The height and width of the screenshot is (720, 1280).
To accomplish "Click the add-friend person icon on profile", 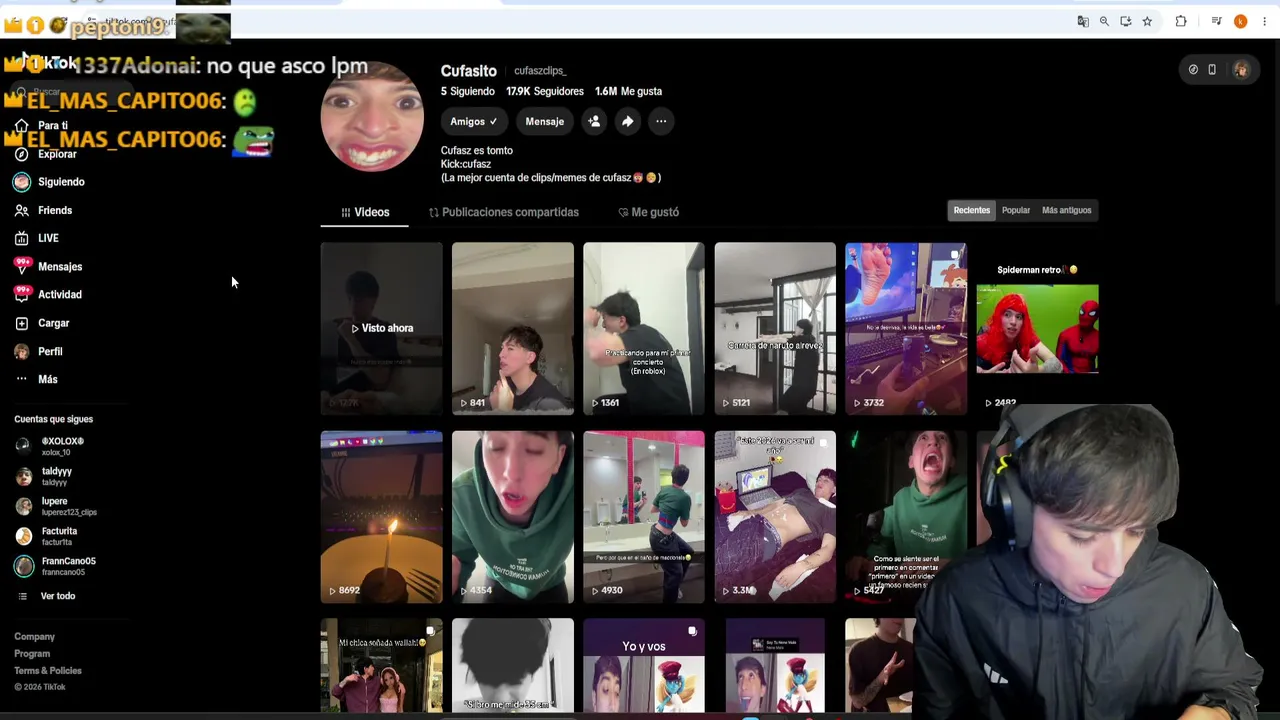I will [x=594, y=121].
